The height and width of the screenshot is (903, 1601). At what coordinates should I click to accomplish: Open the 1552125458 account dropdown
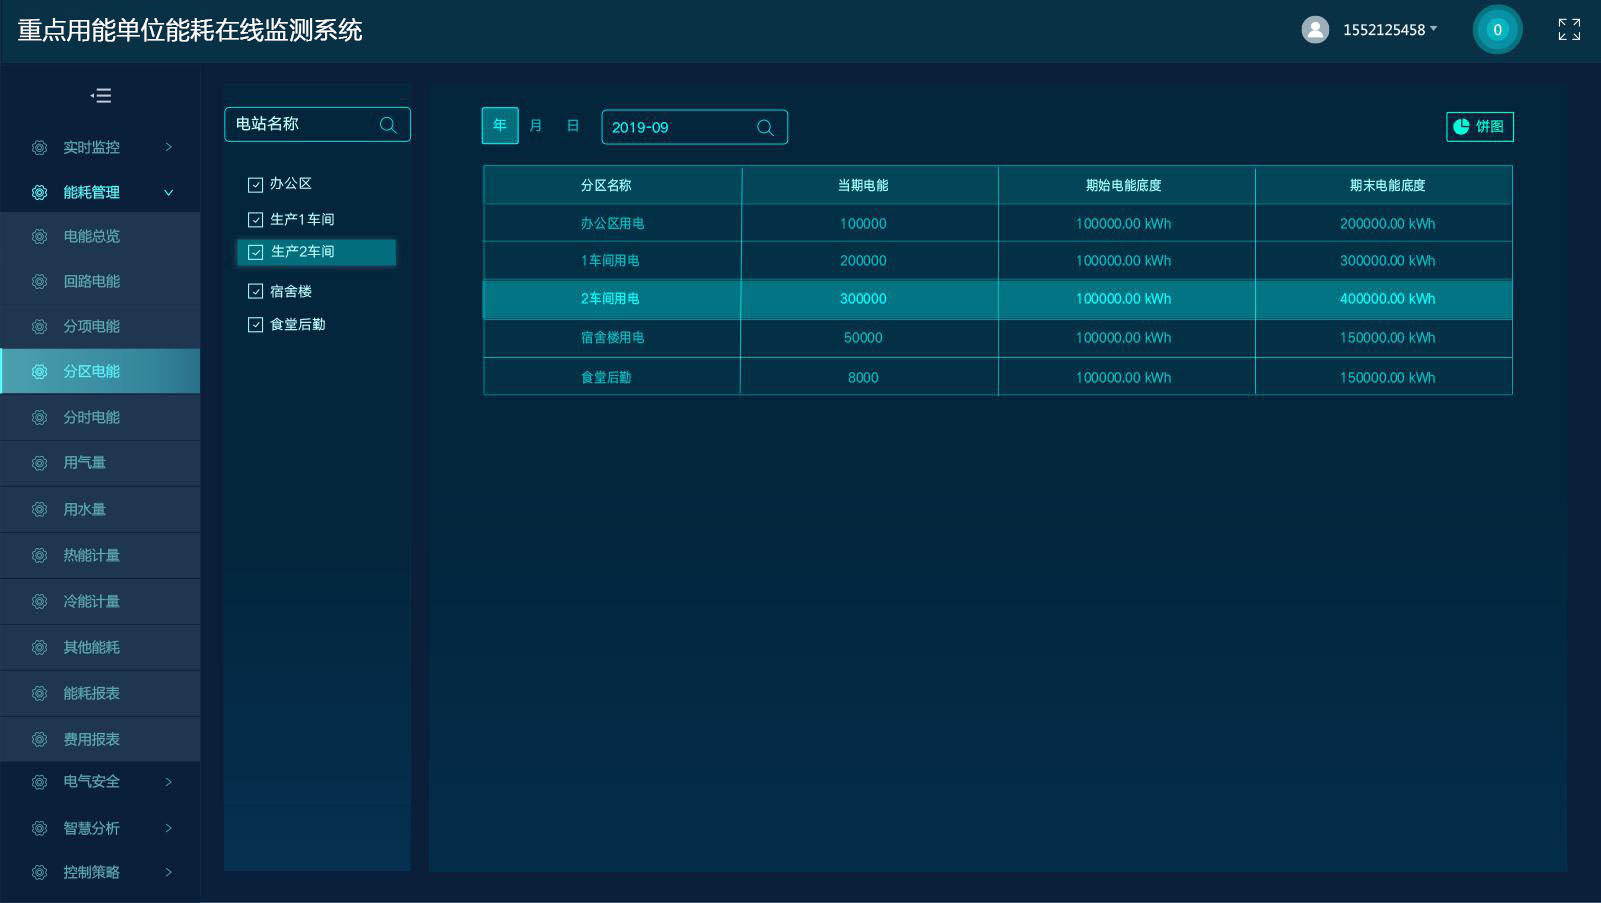(1389, 30)
